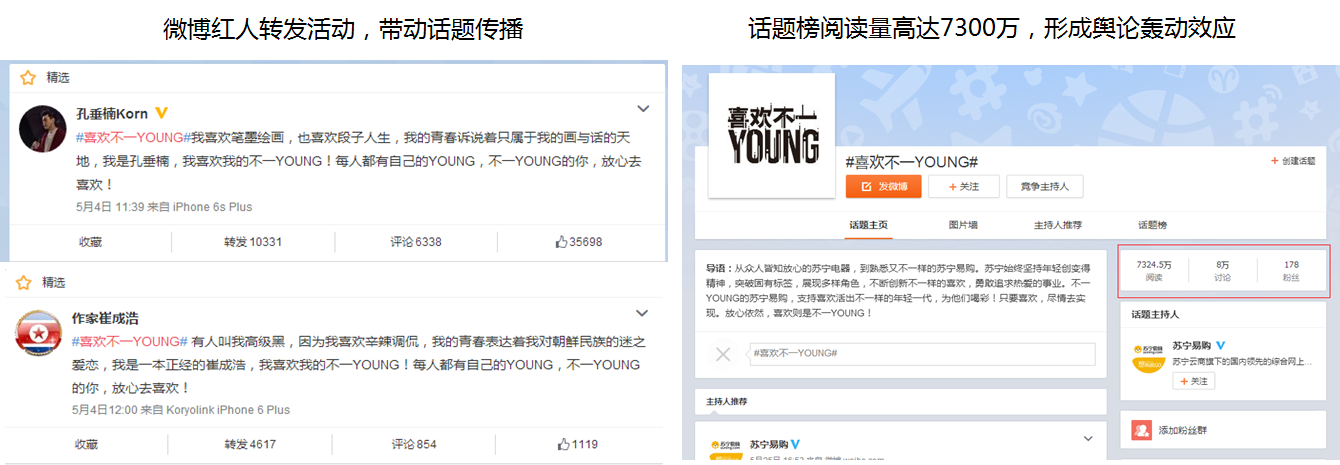Like the post with 35698 likes
Screen dimensions: 1340x465
[579, 242]
